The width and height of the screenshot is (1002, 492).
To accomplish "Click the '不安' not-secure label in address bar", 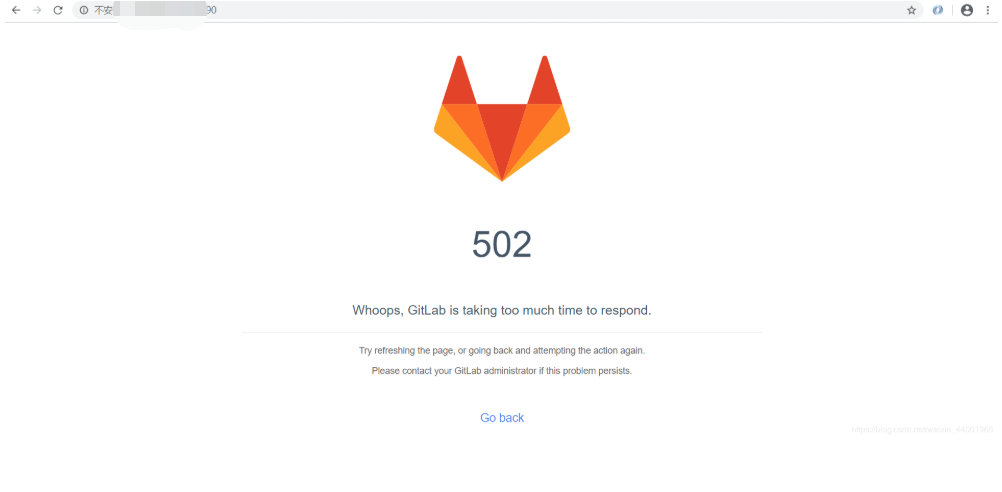I will tap(104, 10).
